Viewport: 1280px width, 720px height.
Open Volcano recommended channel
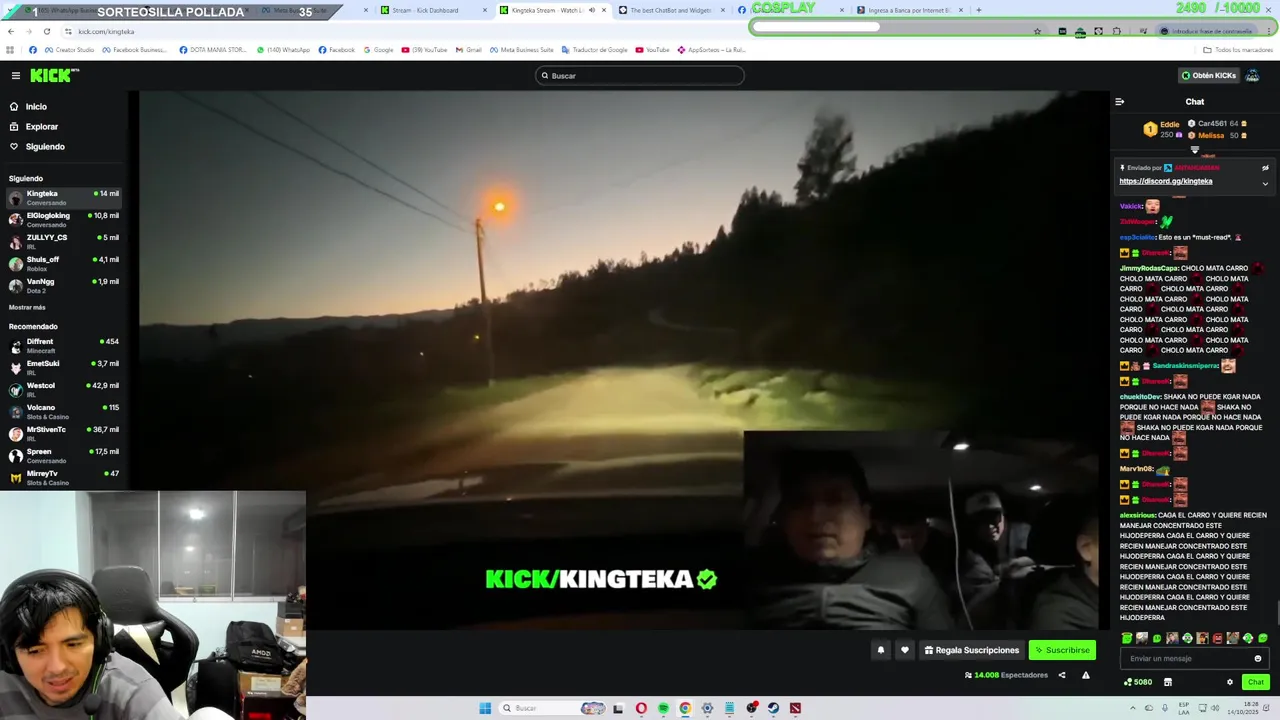click(64, 411)
